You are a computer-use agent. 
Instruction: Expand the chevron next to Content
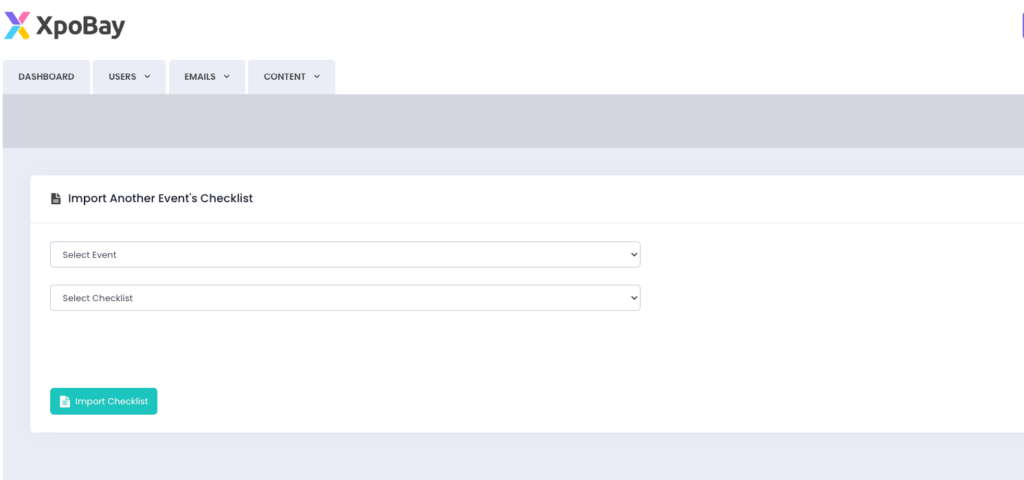[x=317, y=77]
